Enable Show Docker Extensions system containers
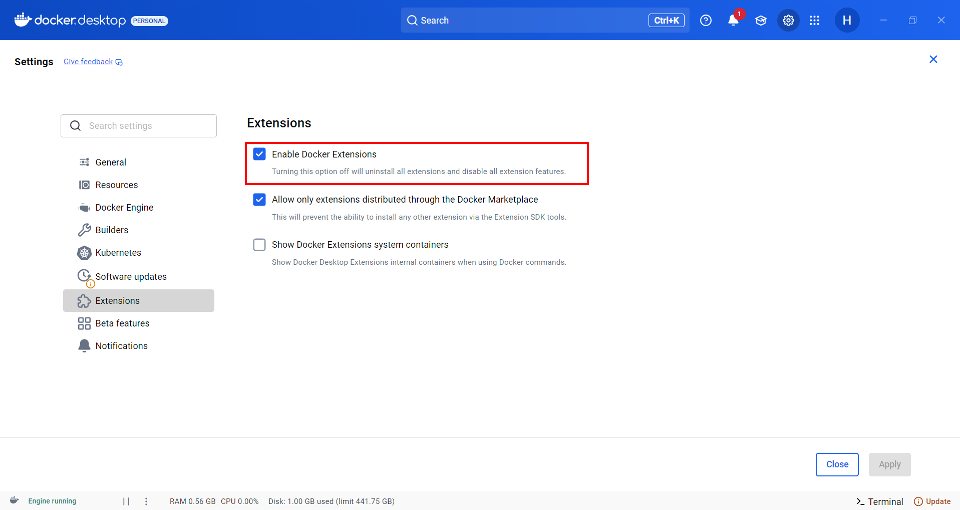 click(x=260, y=244)
